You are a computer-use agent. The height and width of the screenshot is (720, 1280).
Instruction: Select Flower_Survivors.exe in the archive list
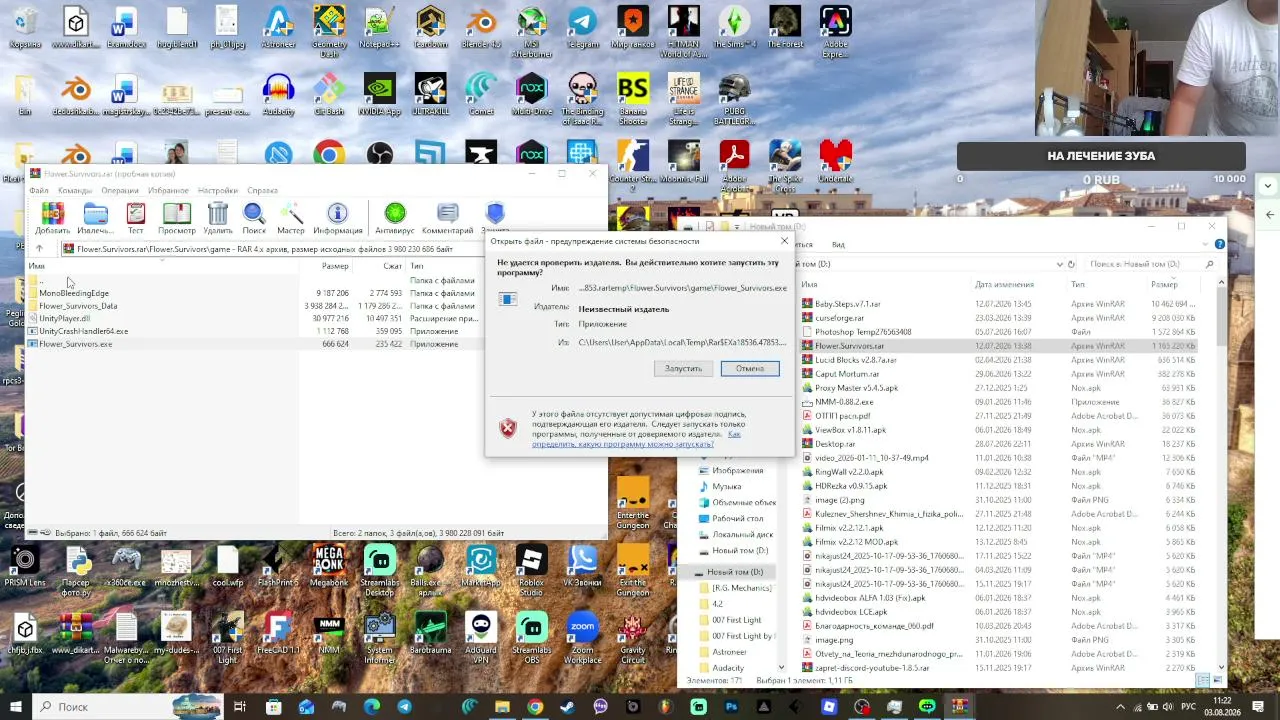pos(75,344)
